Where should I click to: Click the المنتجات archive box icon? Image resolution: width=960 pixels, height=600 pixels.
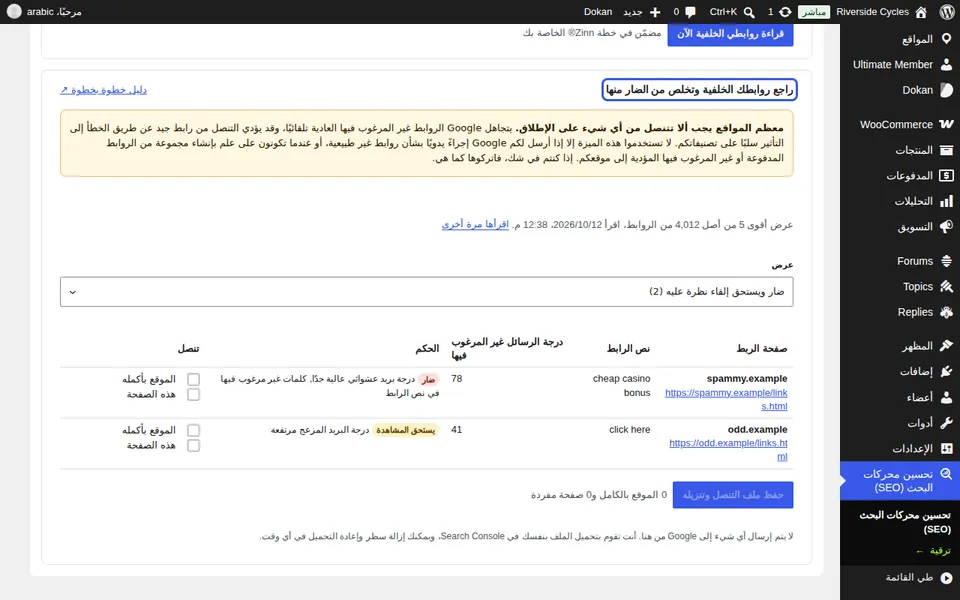point(946,150)
